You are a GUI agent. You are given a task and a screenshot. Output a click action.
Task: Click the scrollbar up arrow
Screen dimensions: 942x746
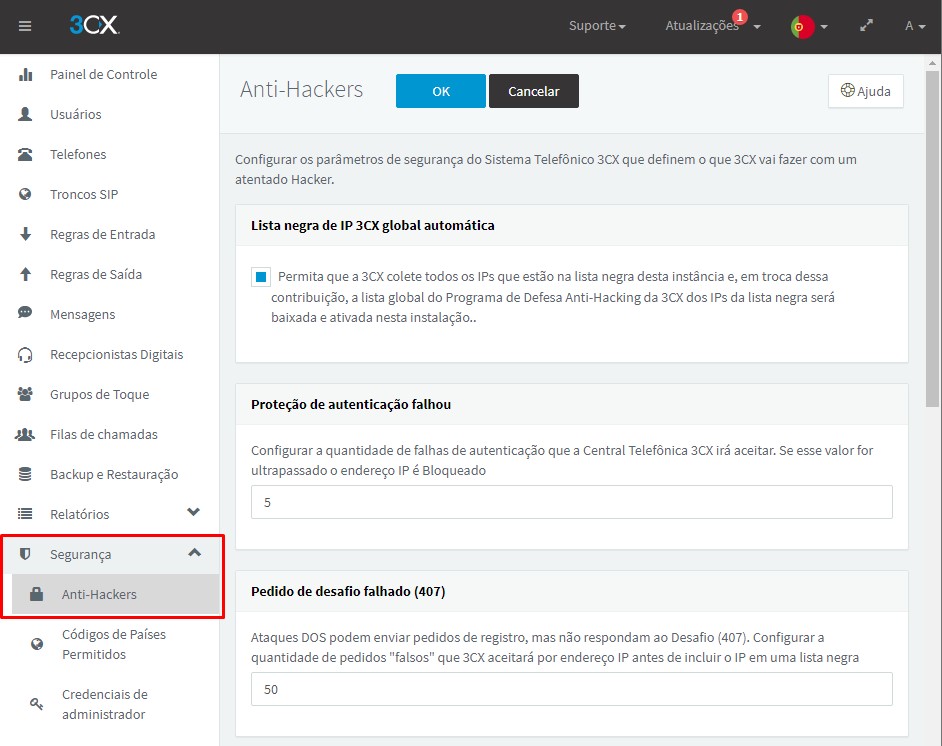pos(932,62)
